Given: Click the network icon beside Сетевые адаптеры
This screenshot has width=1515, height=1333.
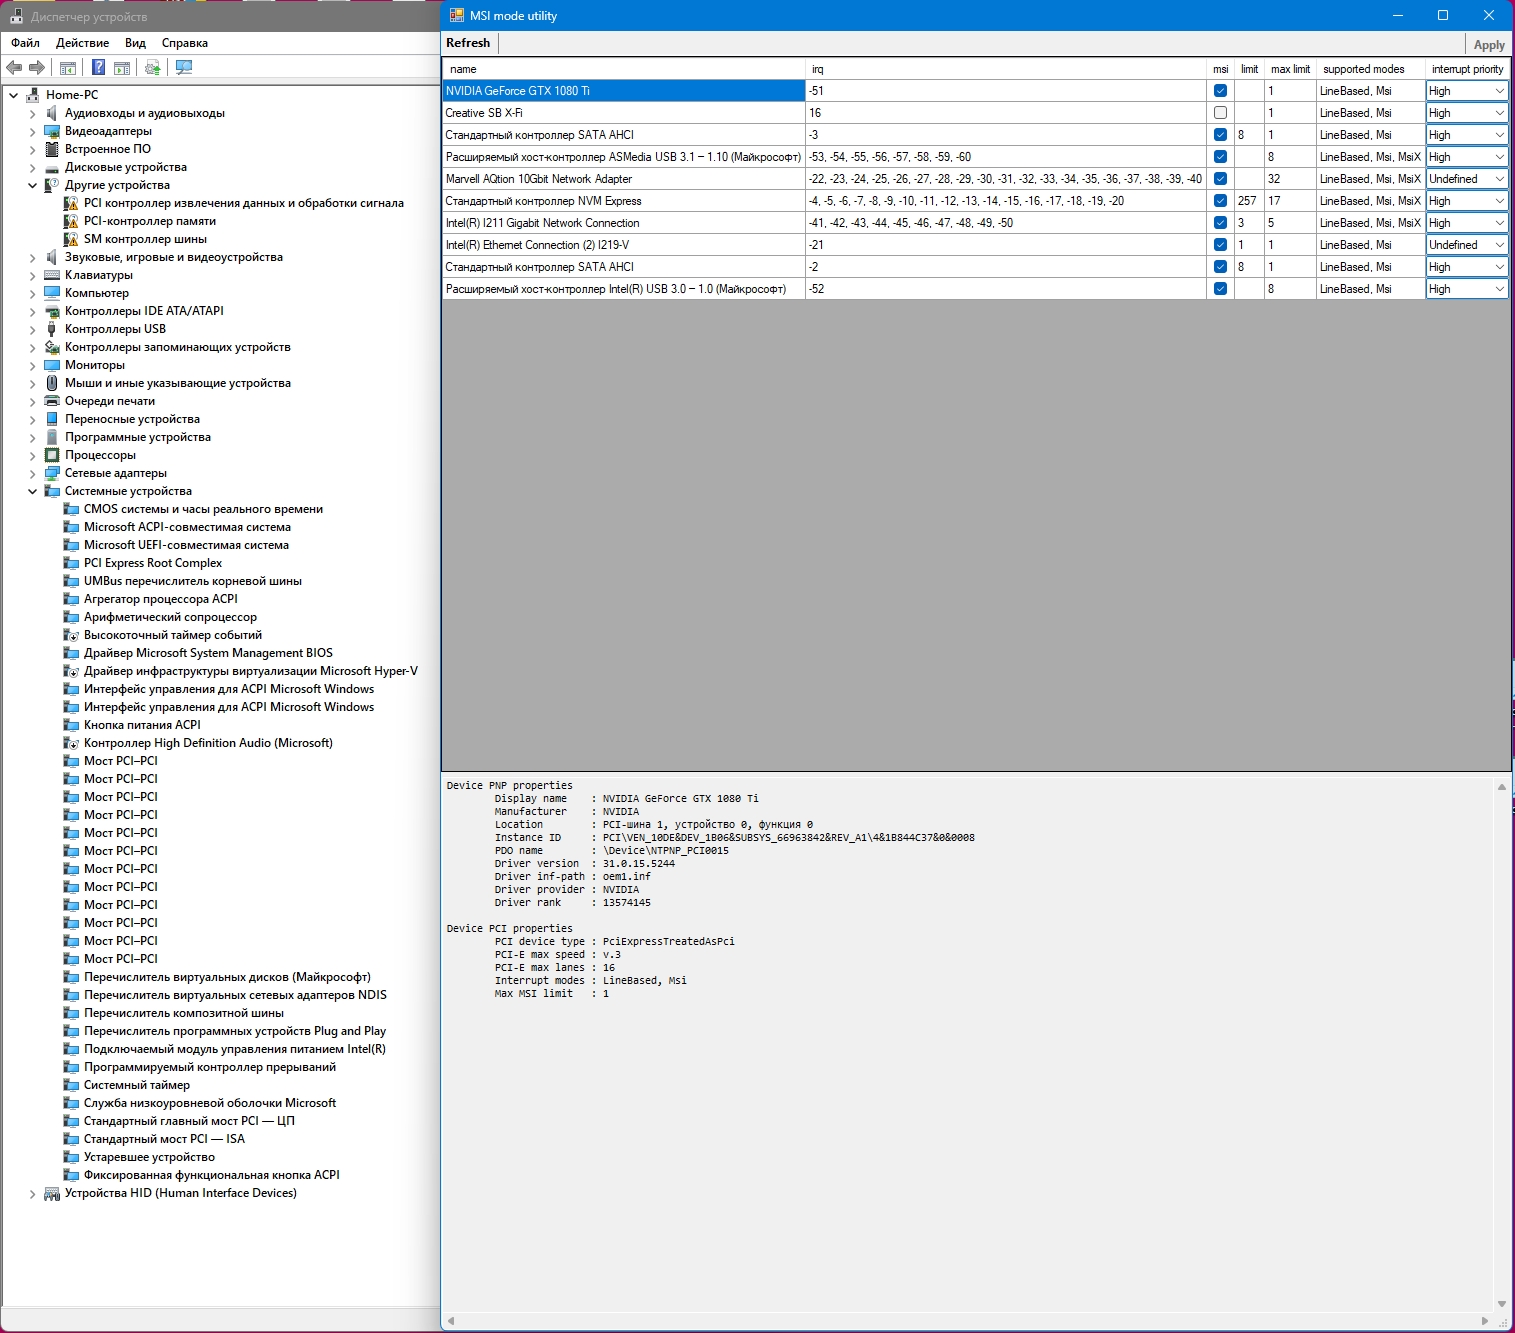Looking at the screenshot, I should [52, 473].
